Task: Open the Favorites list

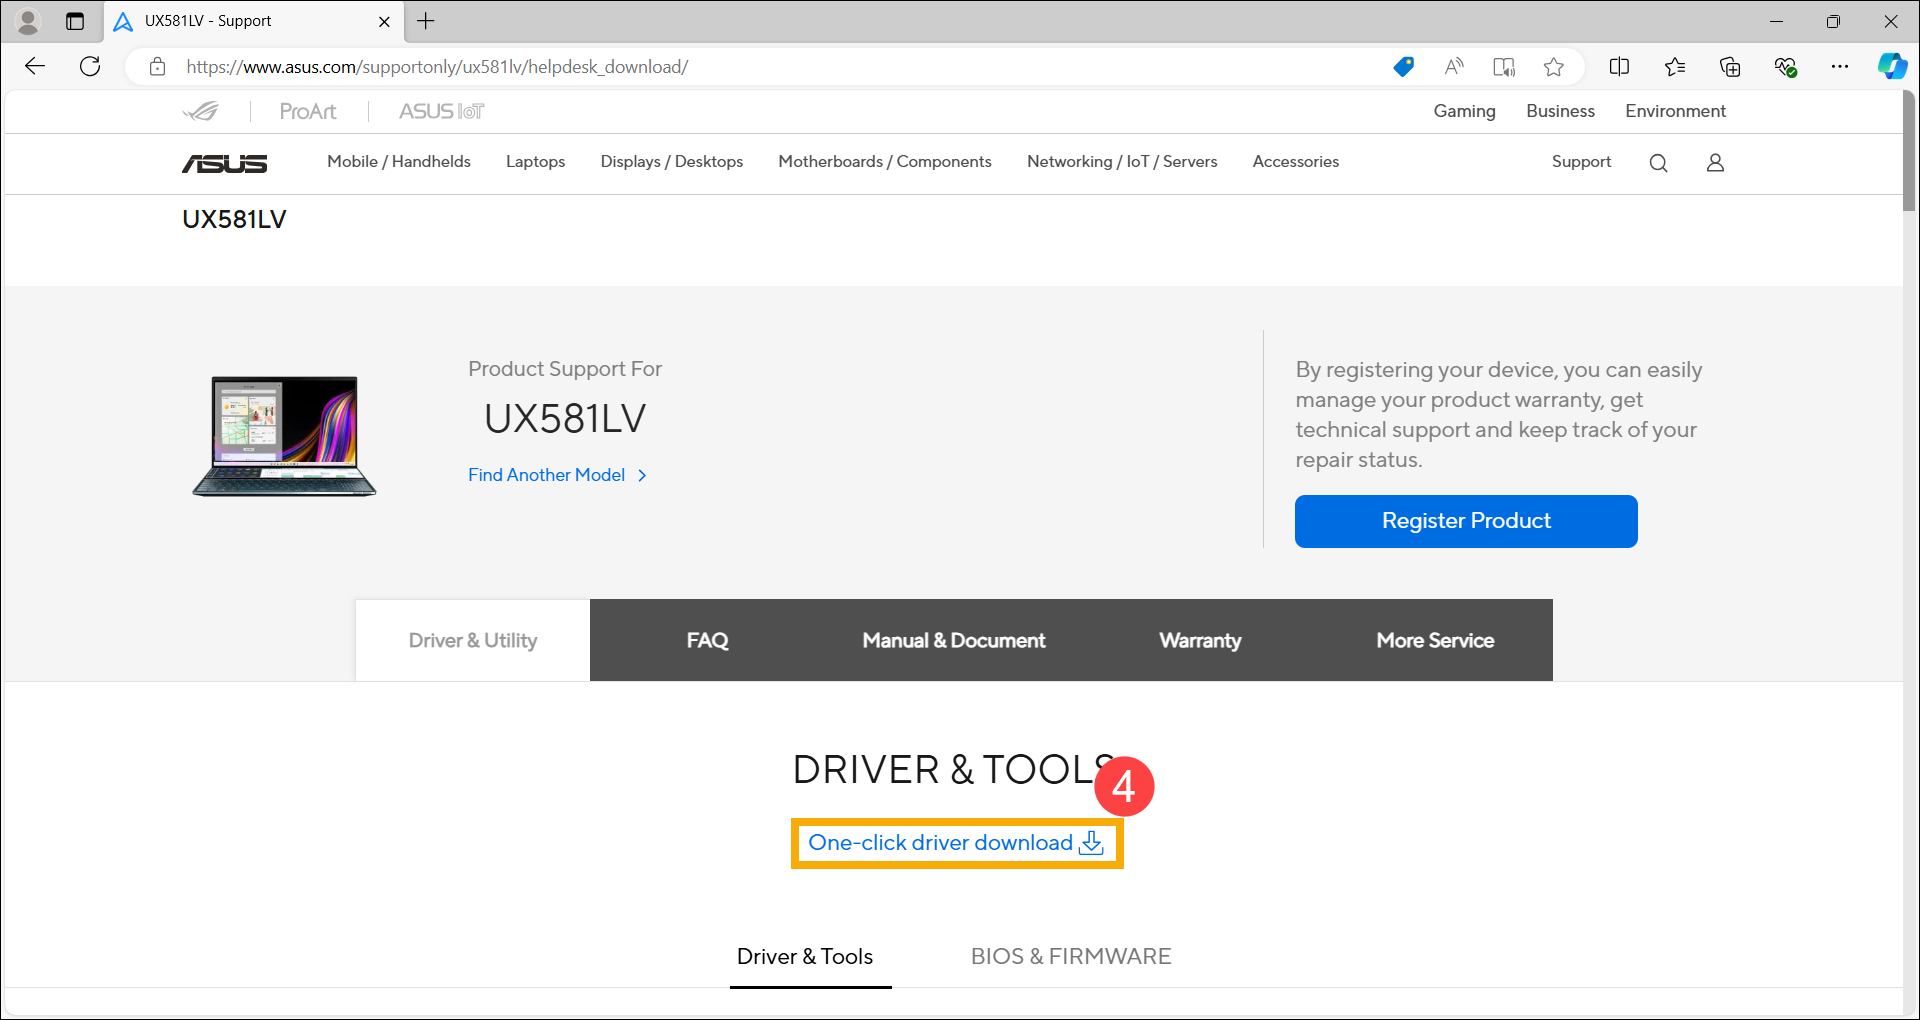Action: coord(1675,67)
